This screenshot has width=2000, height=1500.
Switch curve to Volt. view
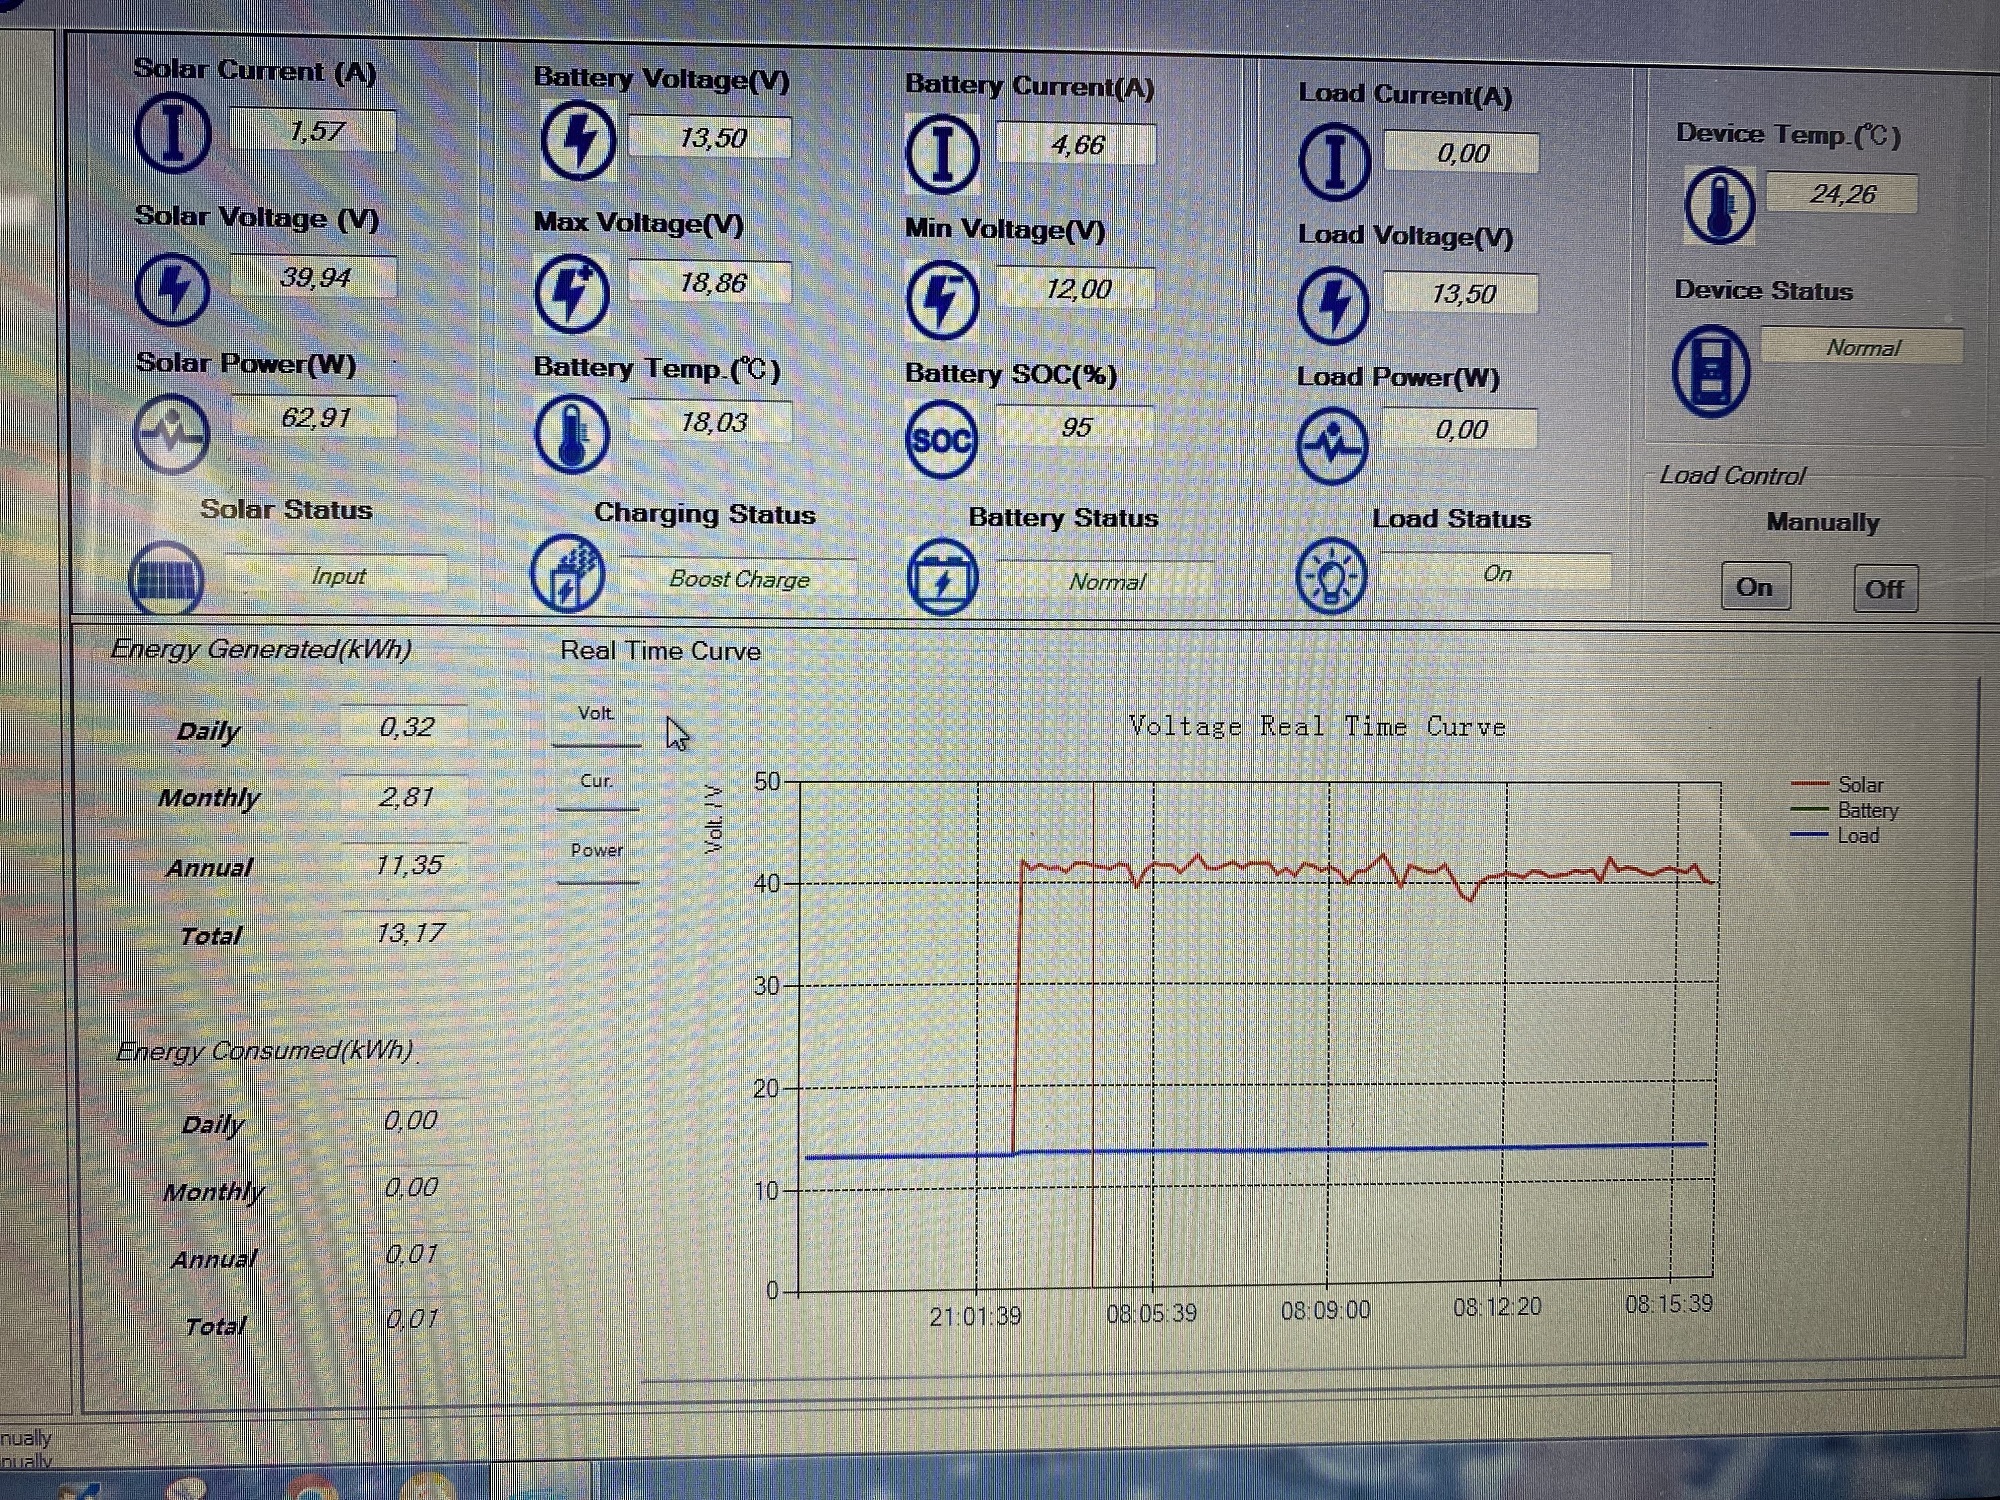coord(596,714)
